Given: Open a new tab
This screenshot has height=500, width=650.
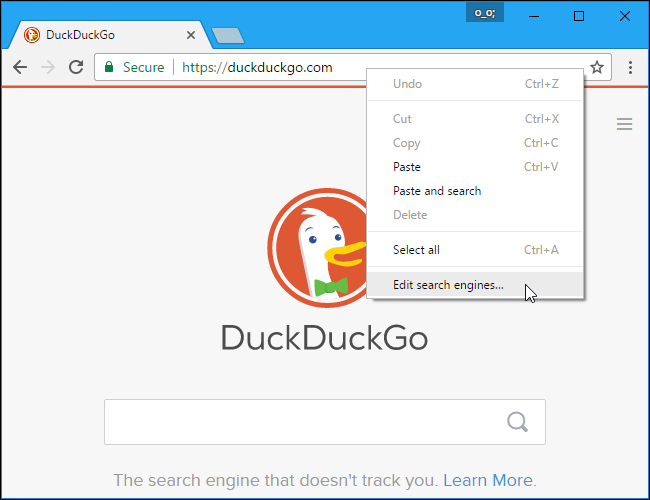Looking at the screenshot, I should (228, 36).
